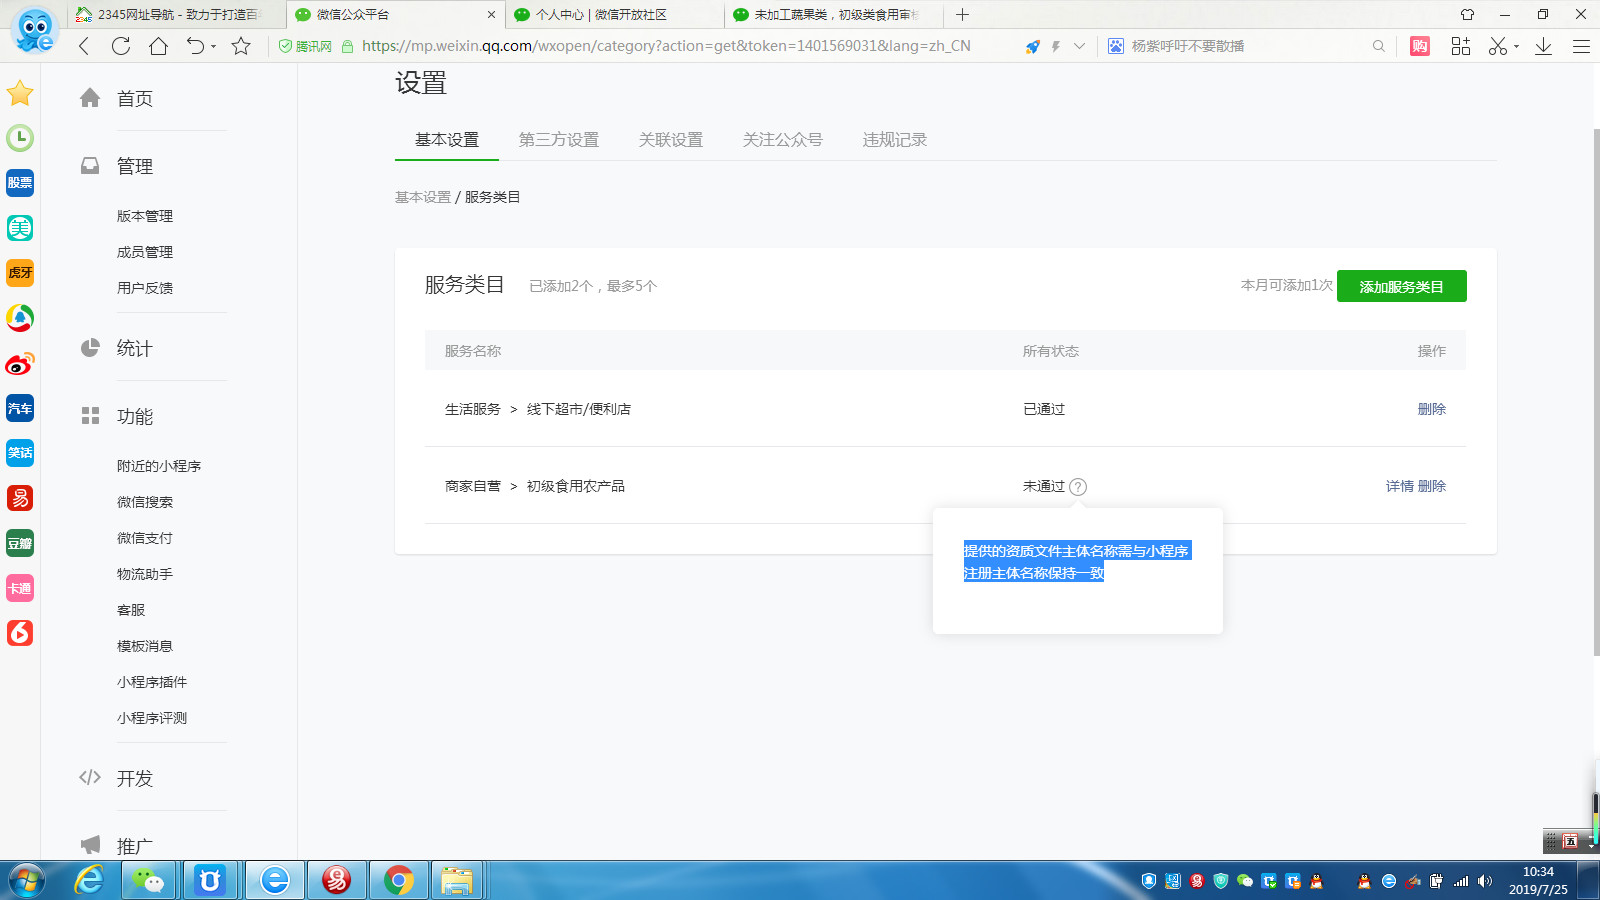
Task: Open the browser hamburger main menu
Action: point(1581,46)
